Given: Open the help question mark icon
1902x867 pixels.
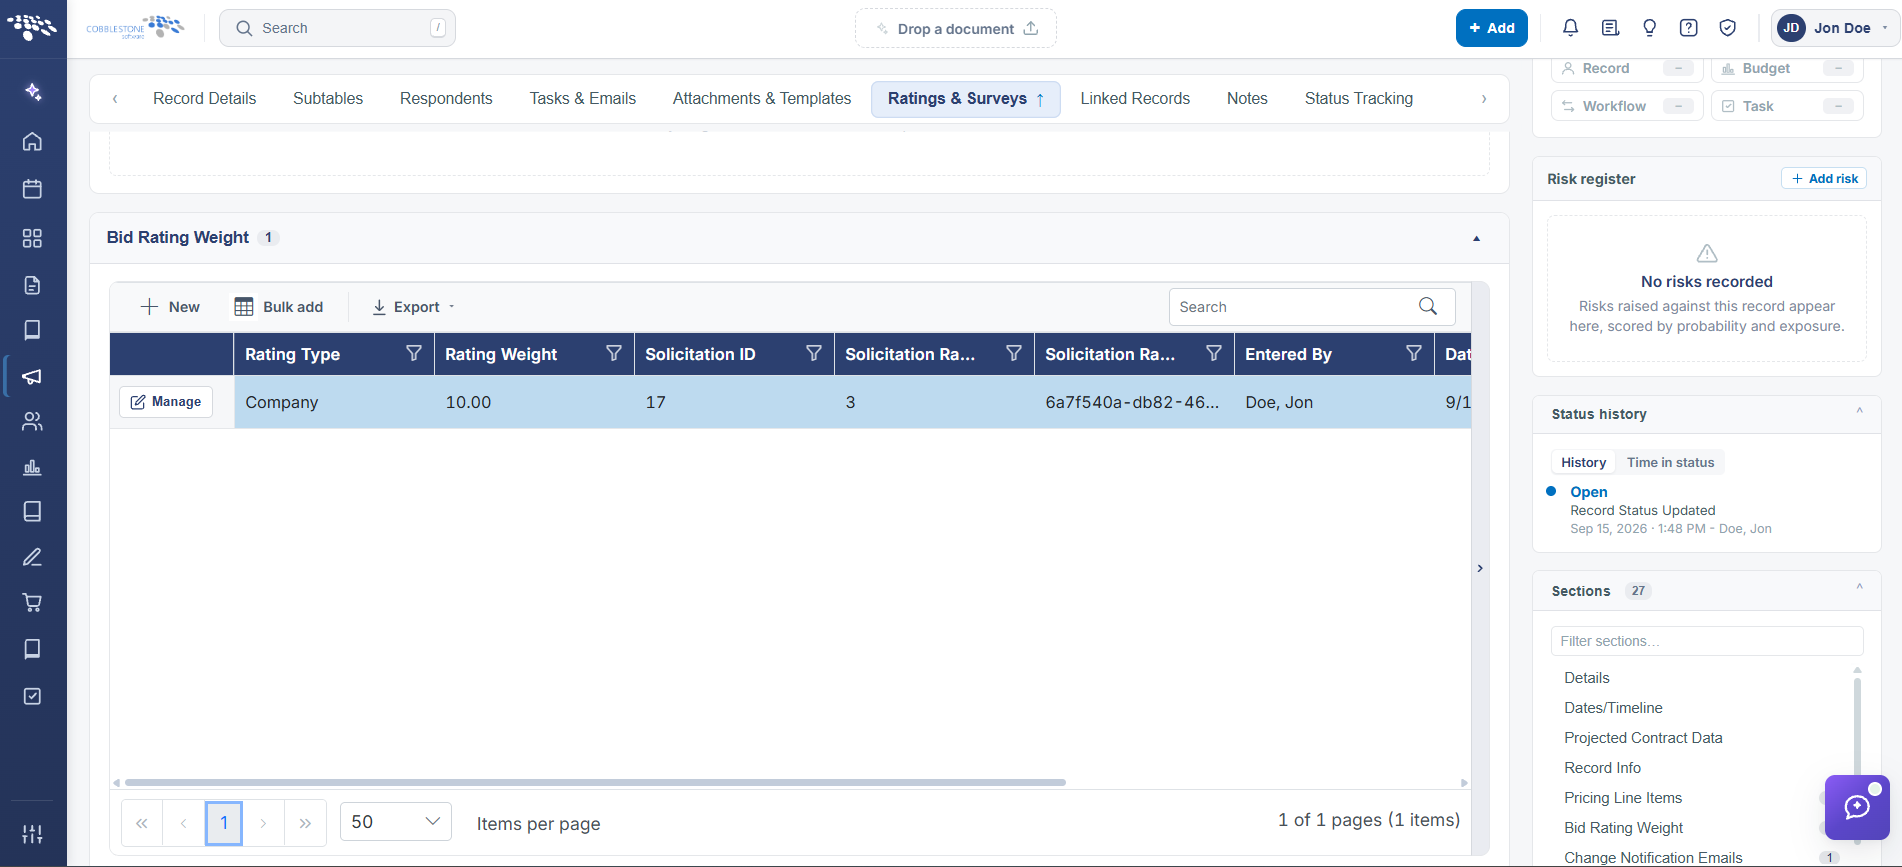Looking at the screenshot, I should coord(1688,28).
